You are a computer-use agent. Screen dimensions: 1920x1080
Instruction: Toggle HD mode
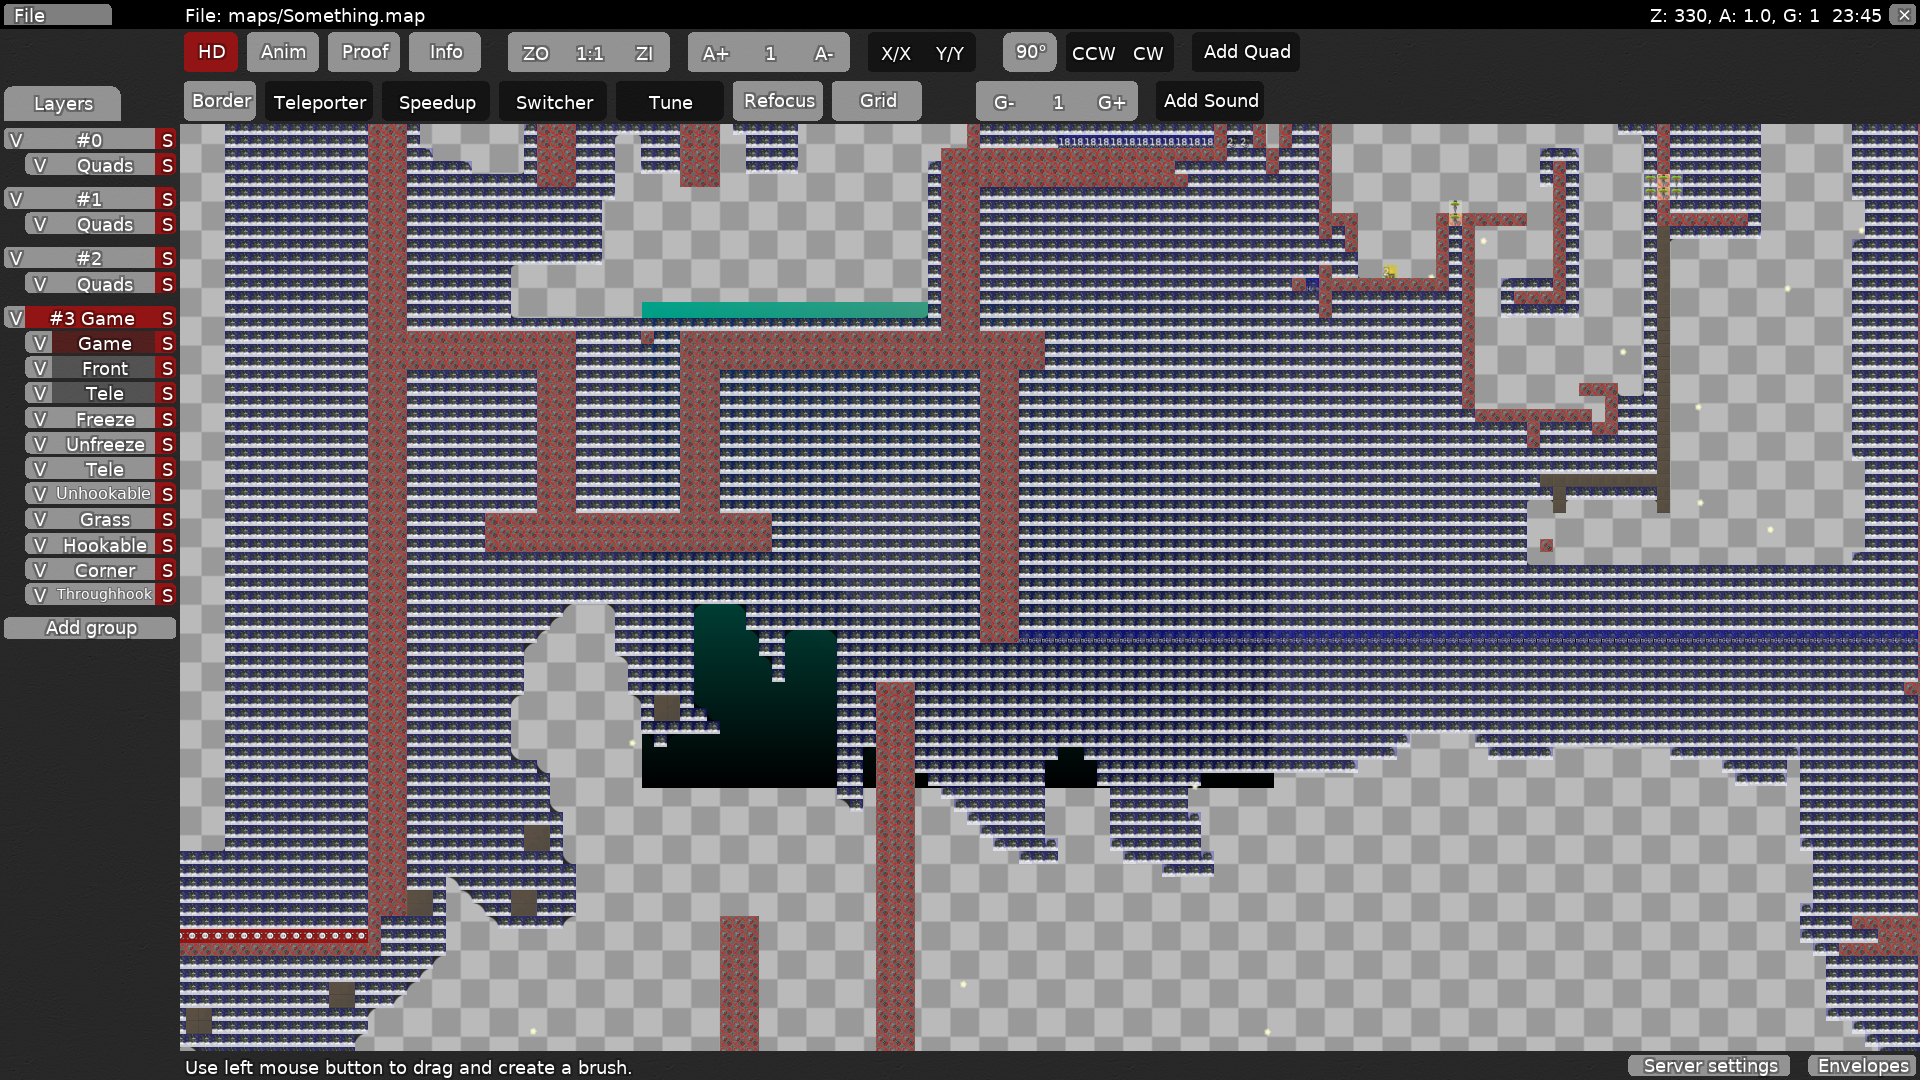[210, 52]
